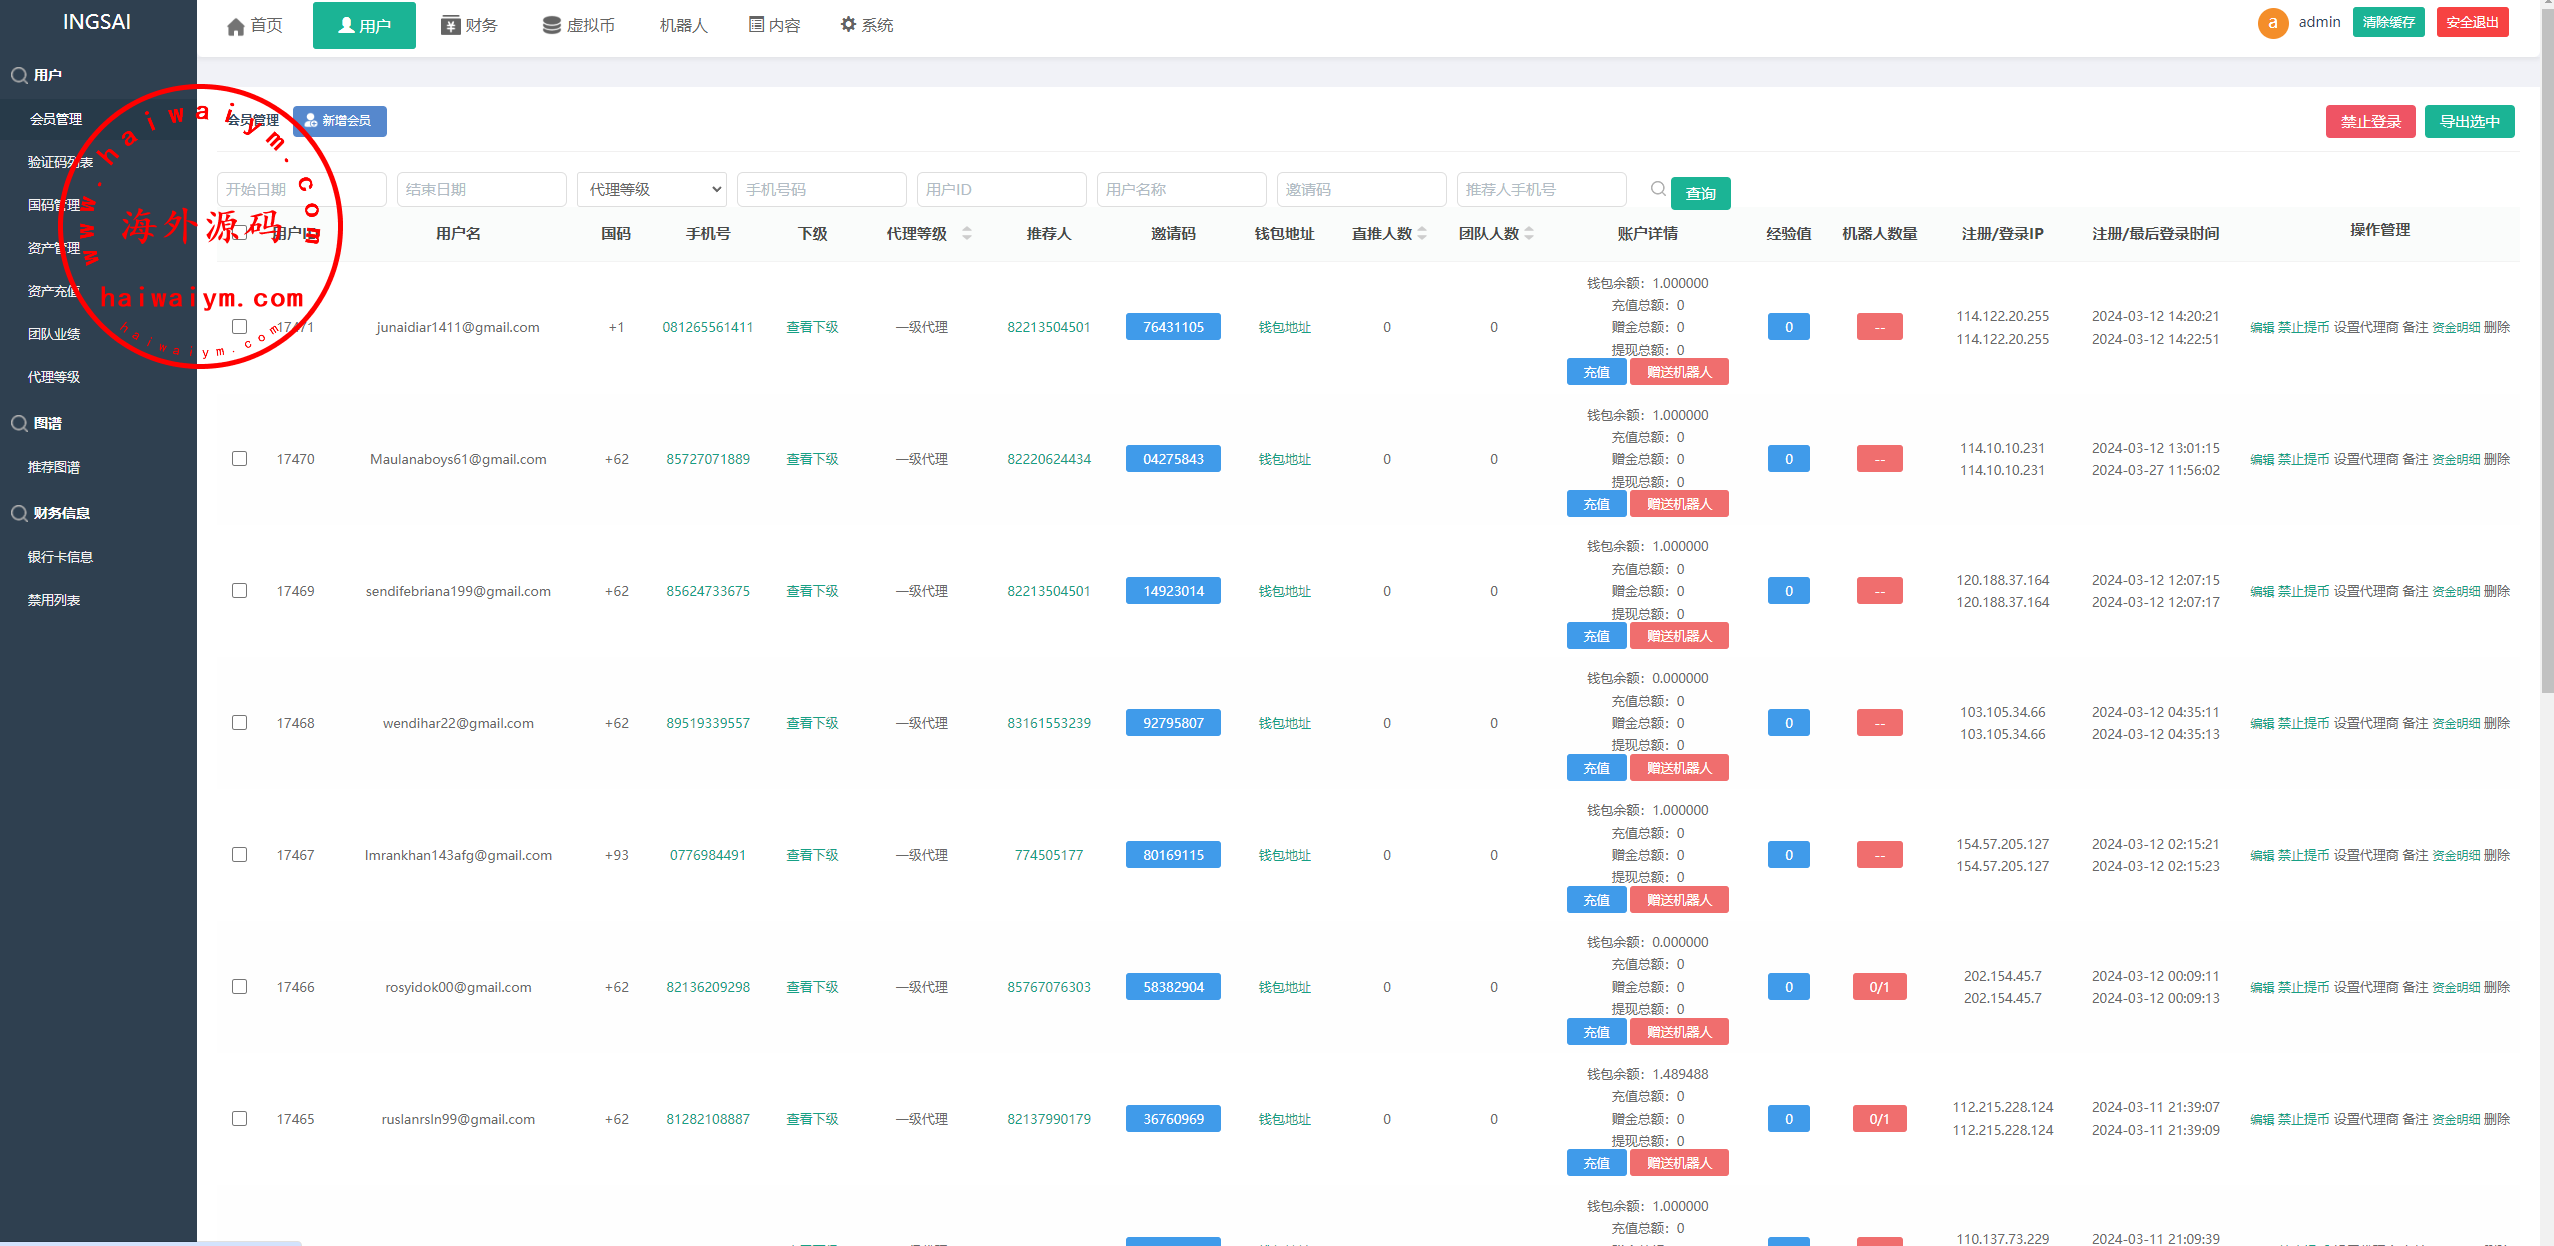
Task: Open the virtual currency (虚拟币) stack icon
Action: [551, 26]
